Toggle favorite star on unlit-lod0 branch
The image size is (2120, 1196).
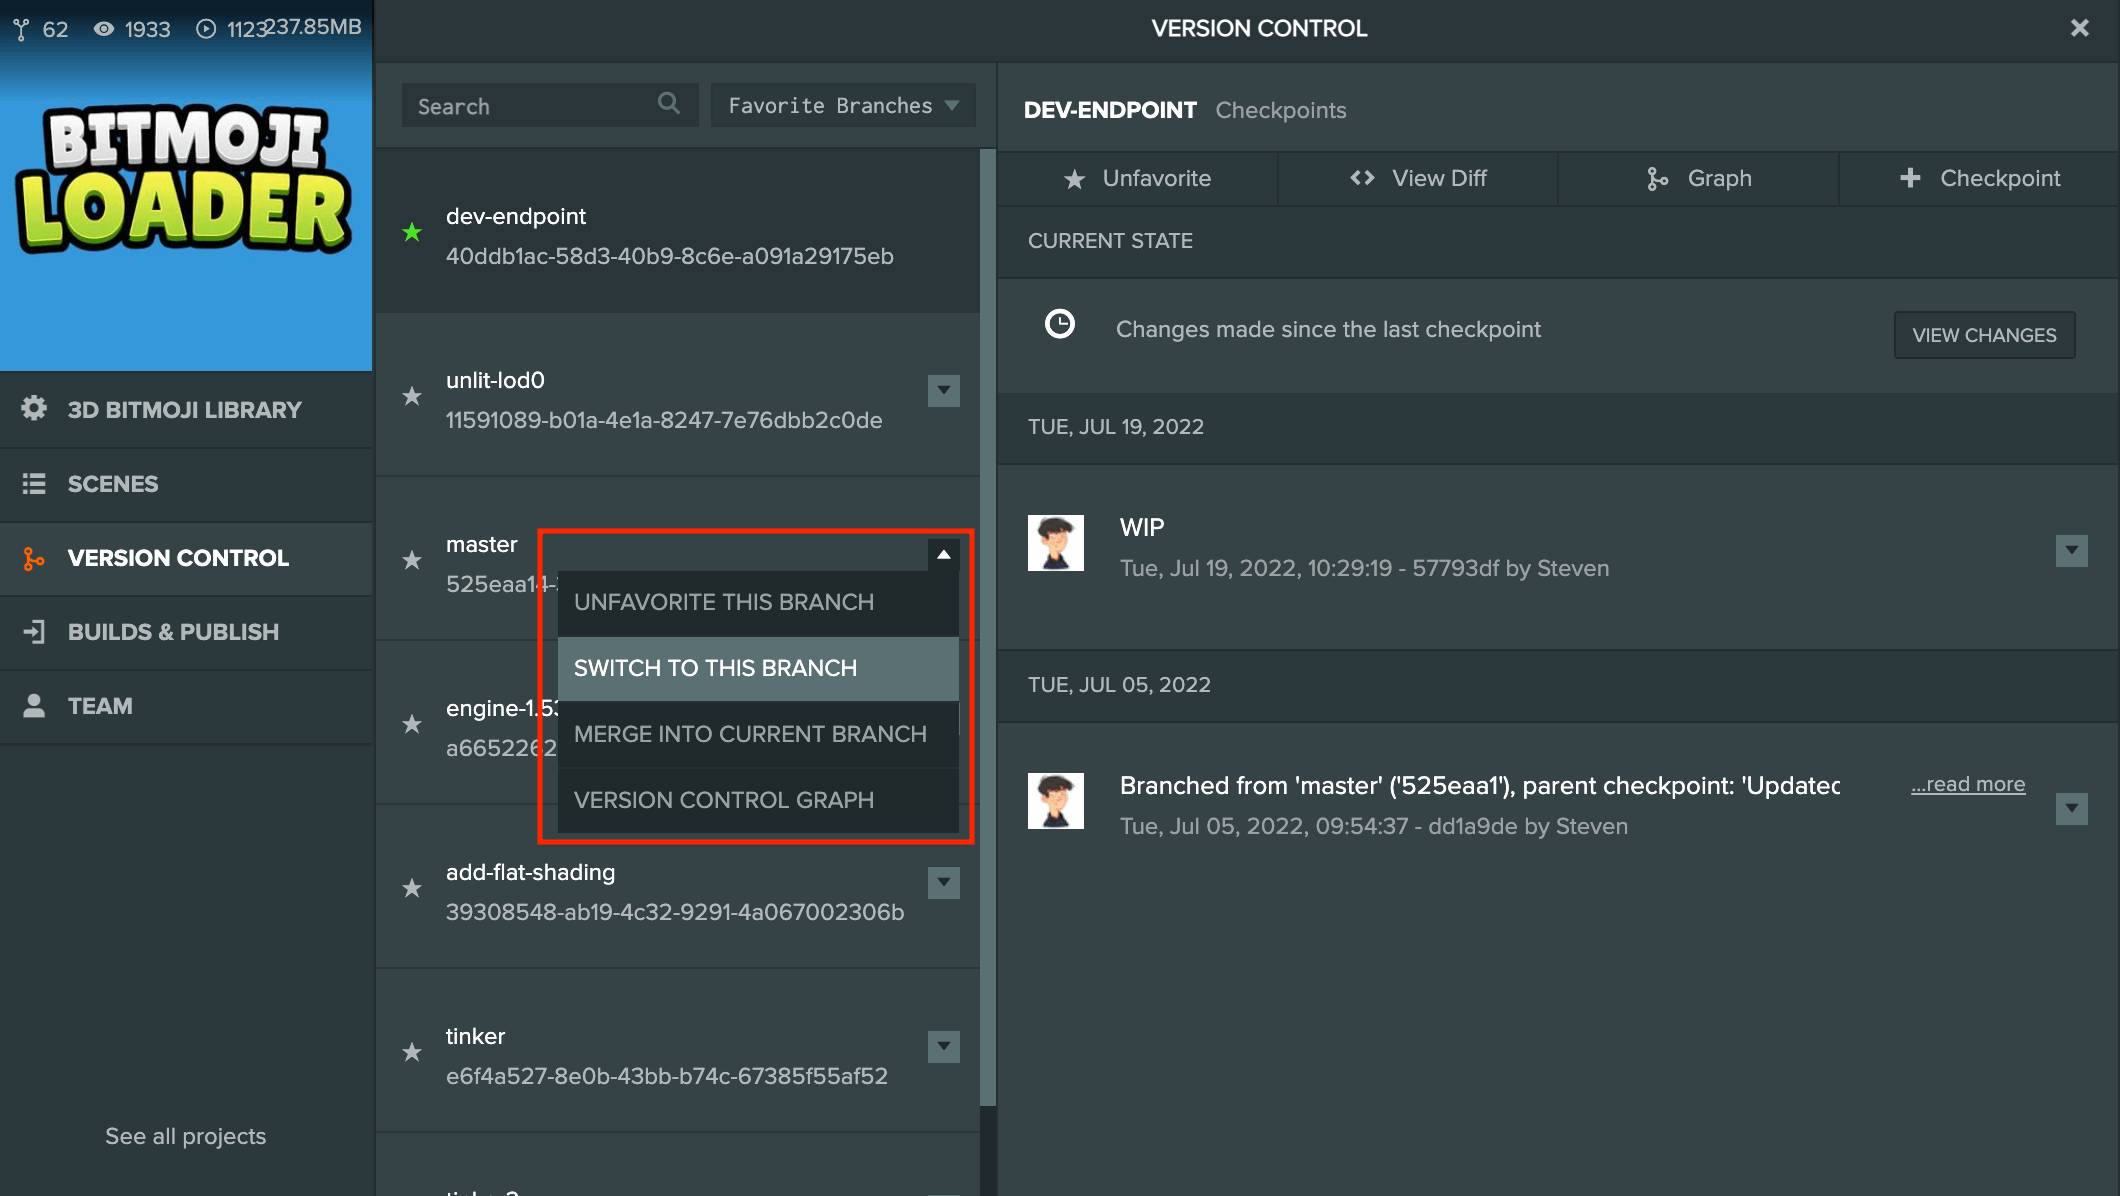(412, 397)
